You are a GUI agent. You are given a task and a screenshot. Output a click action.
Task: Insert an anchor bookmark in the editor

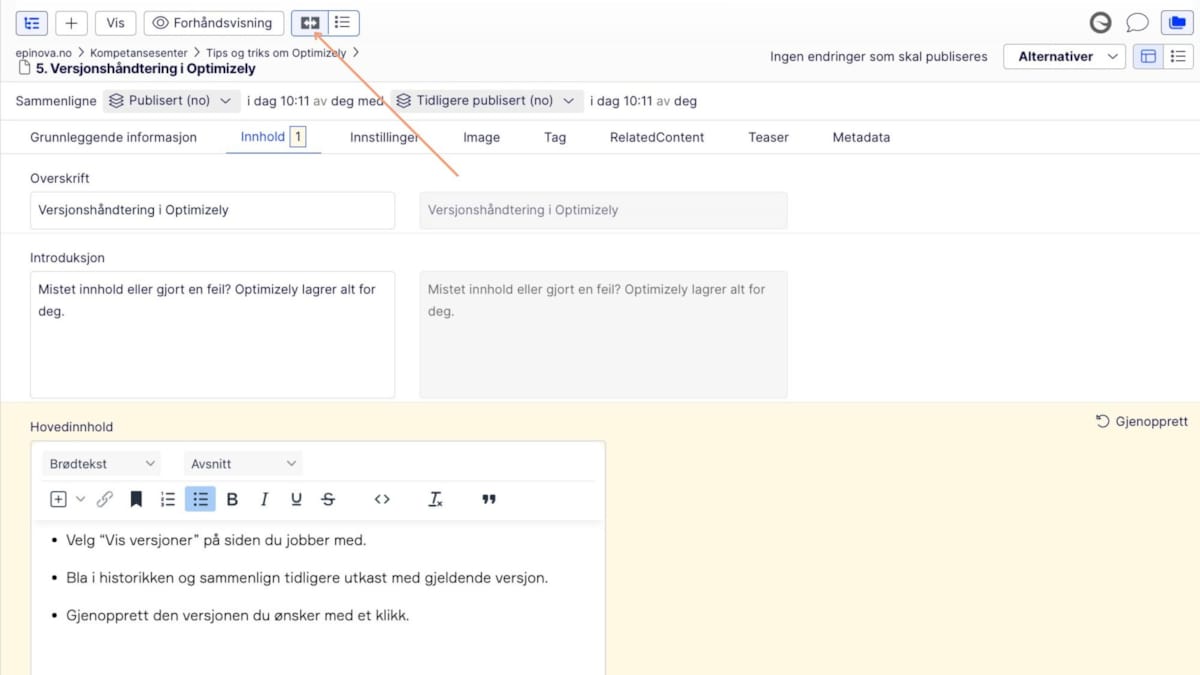[136, 499]
